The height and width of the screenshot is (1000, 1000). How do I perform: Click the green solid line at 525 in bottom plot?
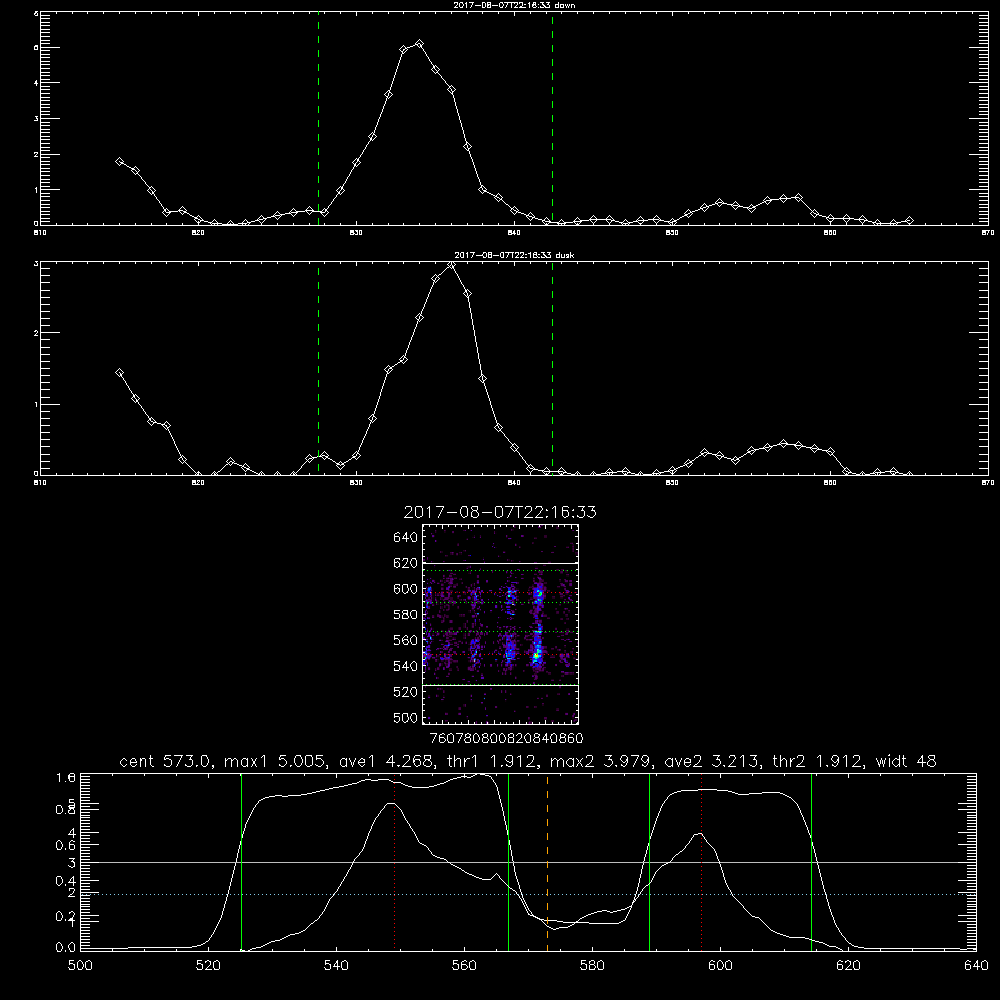point(241,862)
